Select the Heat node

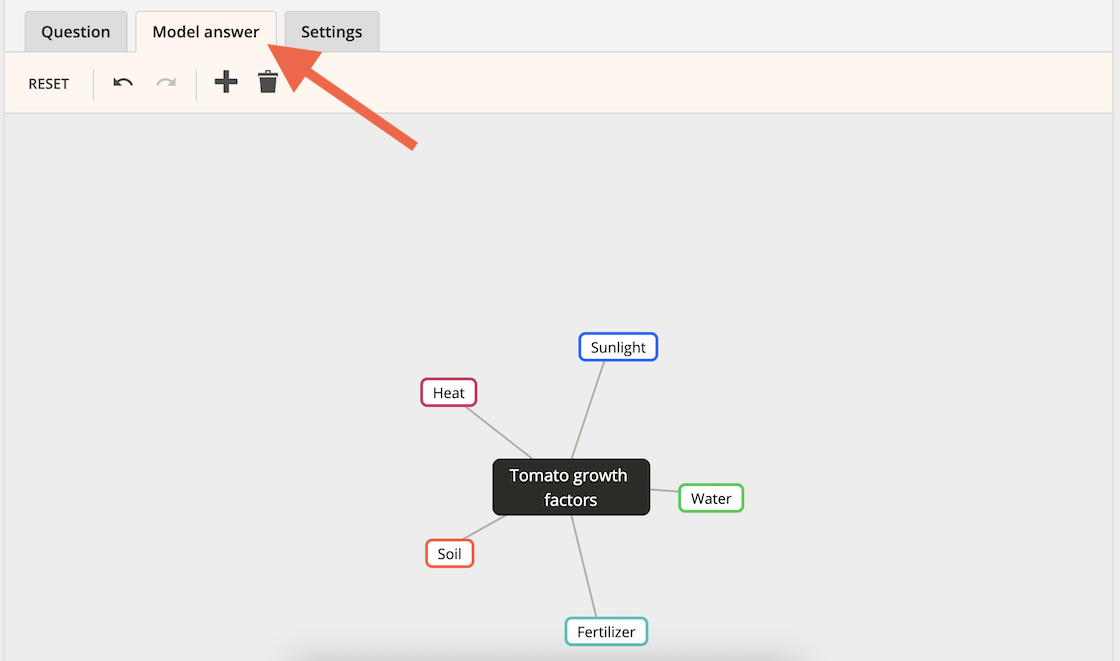449,392
